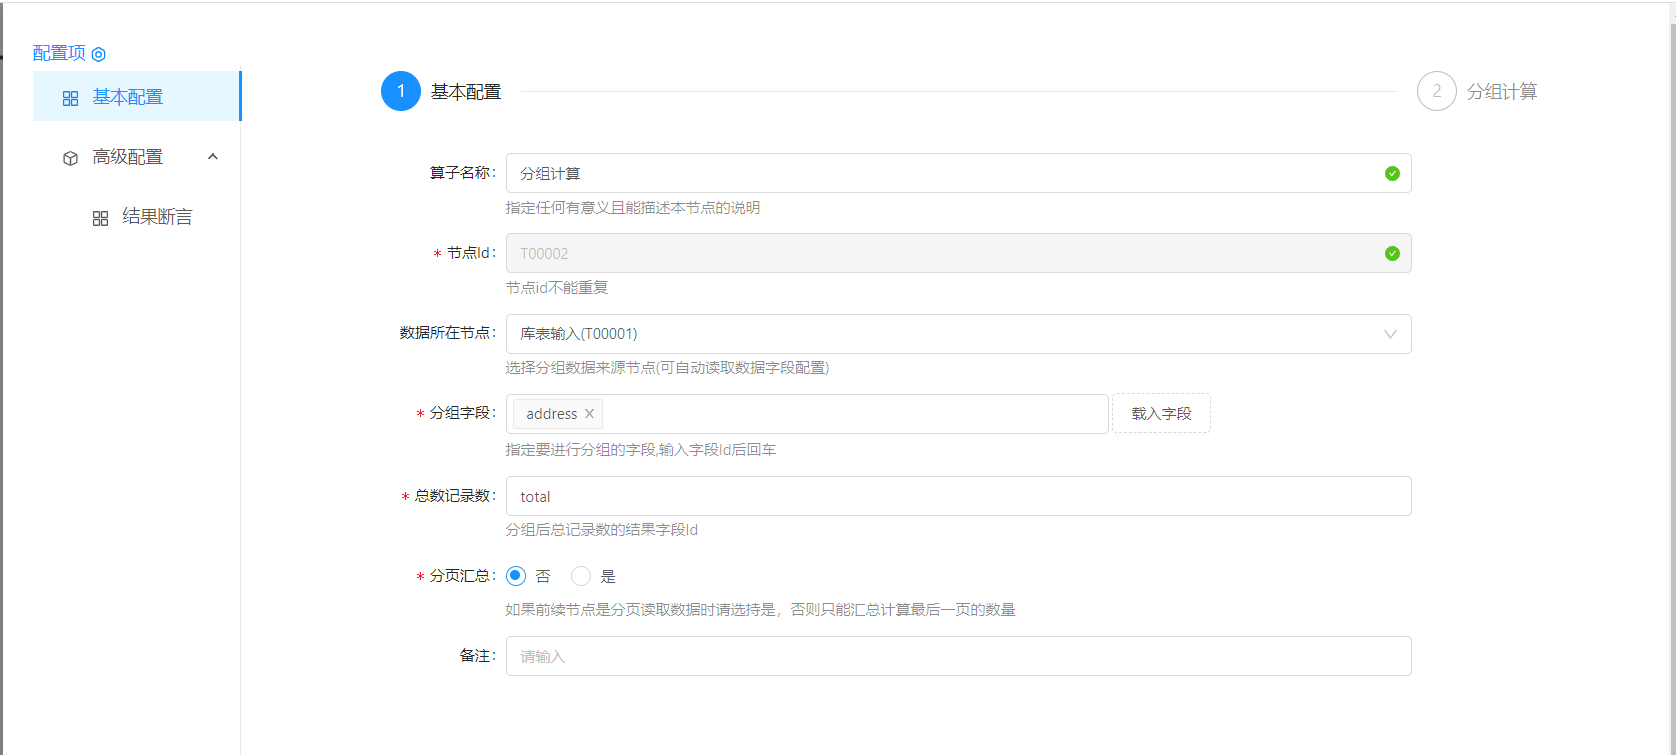Click the 分组字段 tag input box
Viewport: 1676px width, 755px height.
pyautogui.click(x=850, y=414)
